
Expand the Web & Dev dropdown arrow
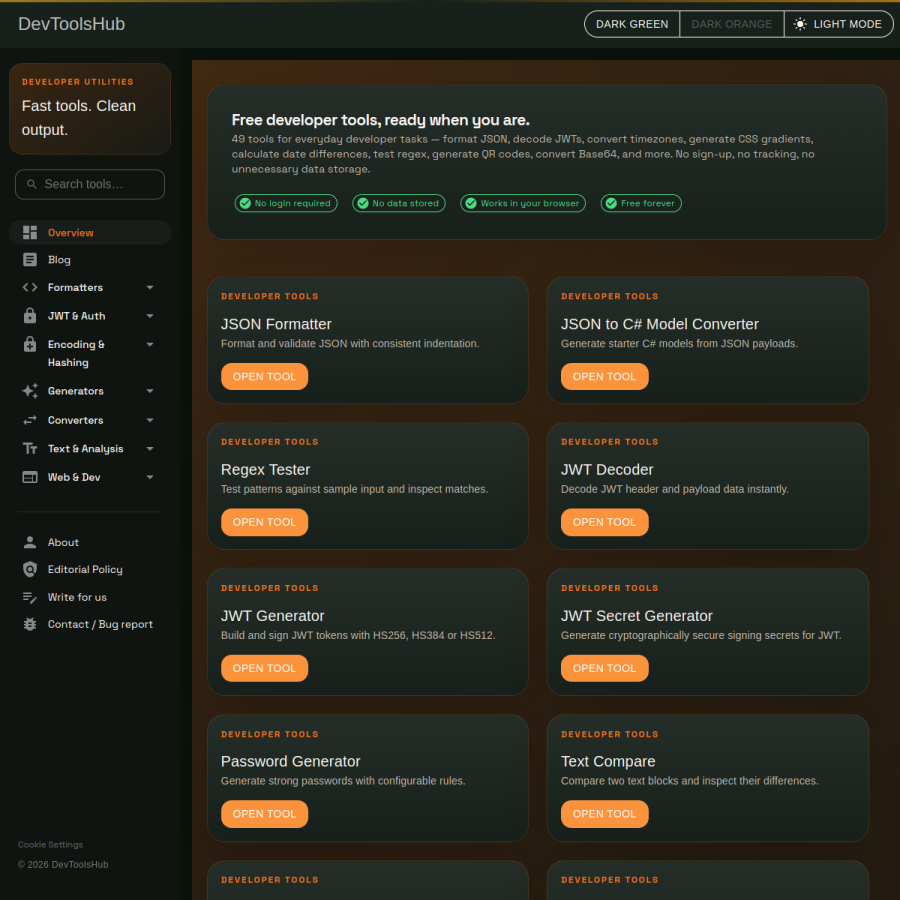150,477
